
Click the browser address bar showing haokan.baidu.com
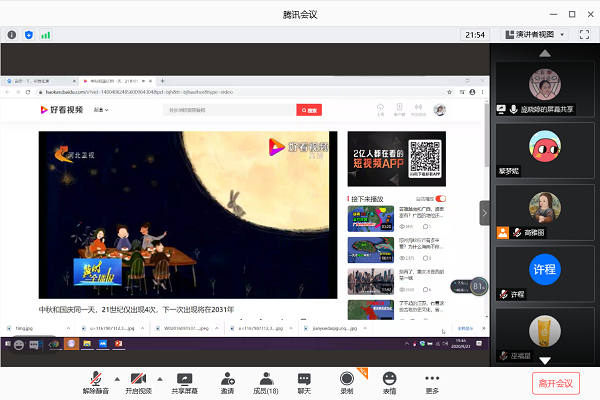(241, 92)
